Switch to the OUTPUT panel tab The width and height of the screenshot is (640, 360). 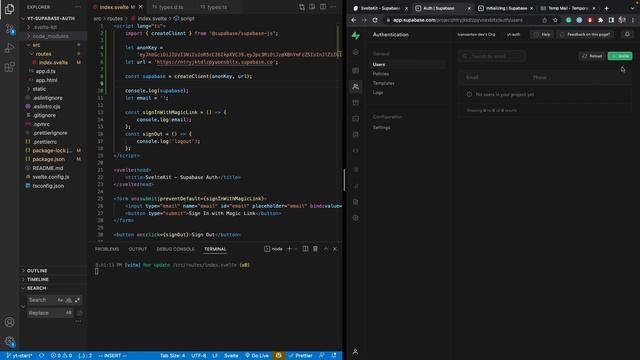(138, 249)
